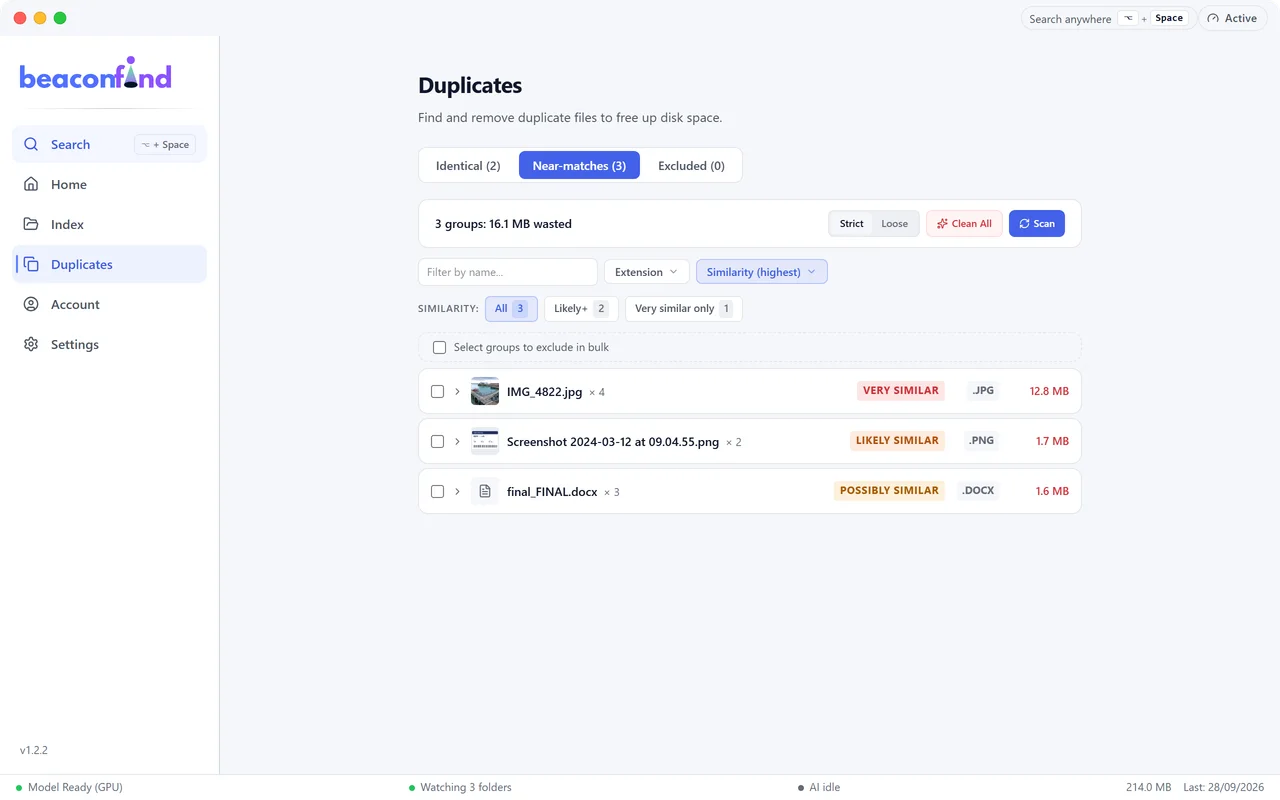The height and width of the screenshot is (800, 1280).
Task: Check the IMG_4822.jpg group checkbox
Action: pyautogui.click(x=437, y=391)
